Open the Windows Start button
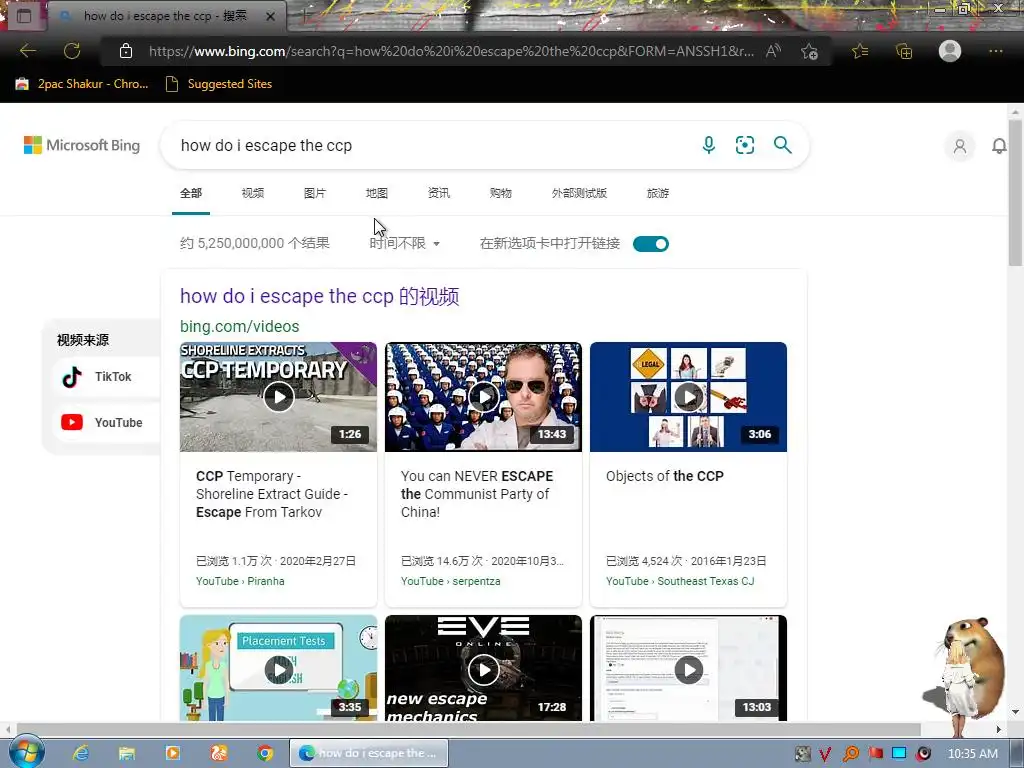 (x=26, y=752)
